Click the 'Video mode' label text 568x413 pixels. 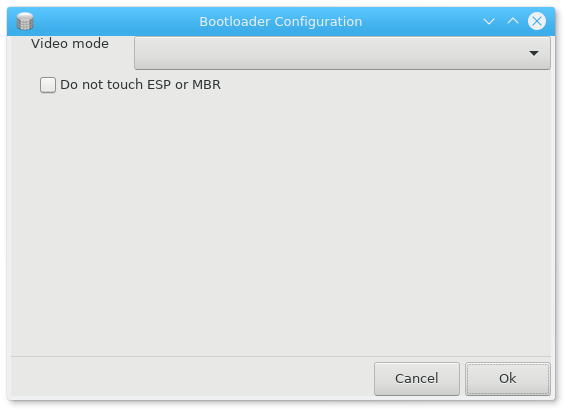click(x=70, y=44)
